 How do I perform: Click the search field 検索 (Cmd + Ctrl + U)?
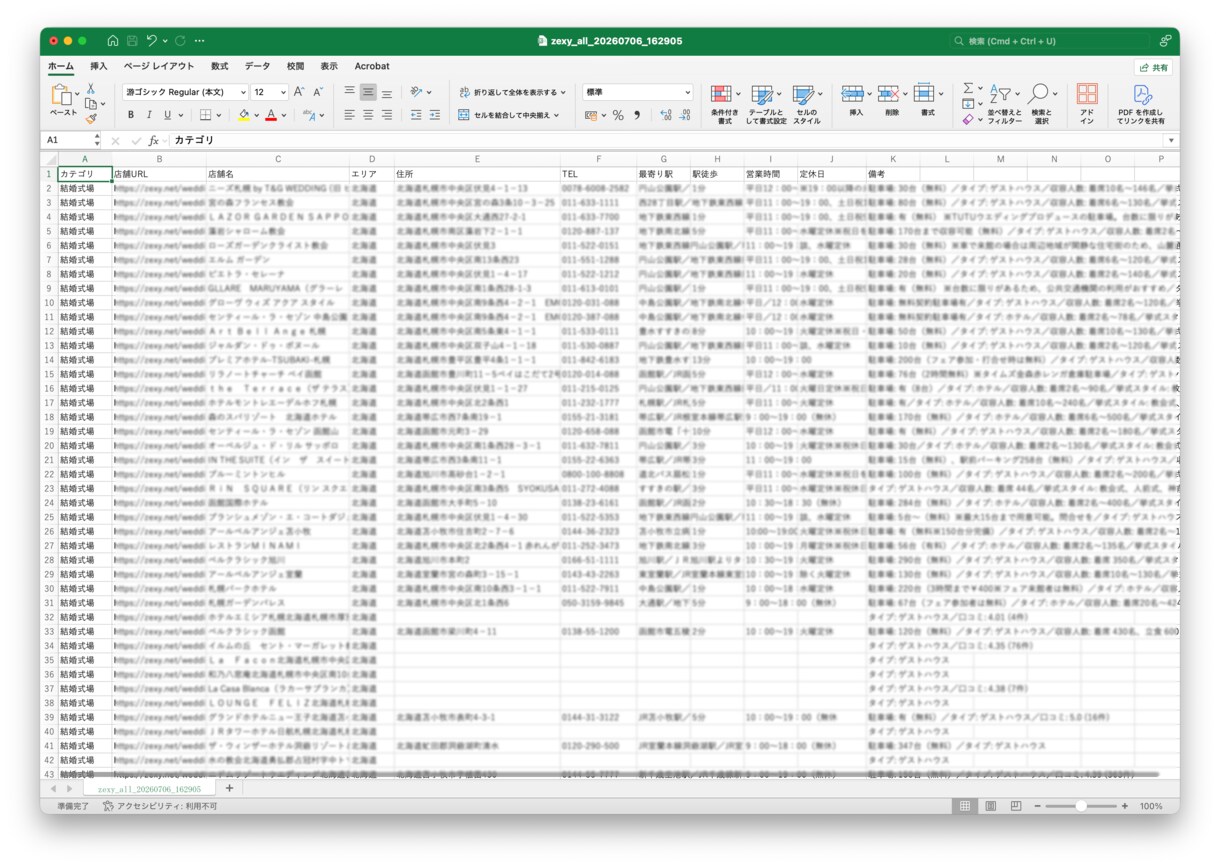[1048, 41]
